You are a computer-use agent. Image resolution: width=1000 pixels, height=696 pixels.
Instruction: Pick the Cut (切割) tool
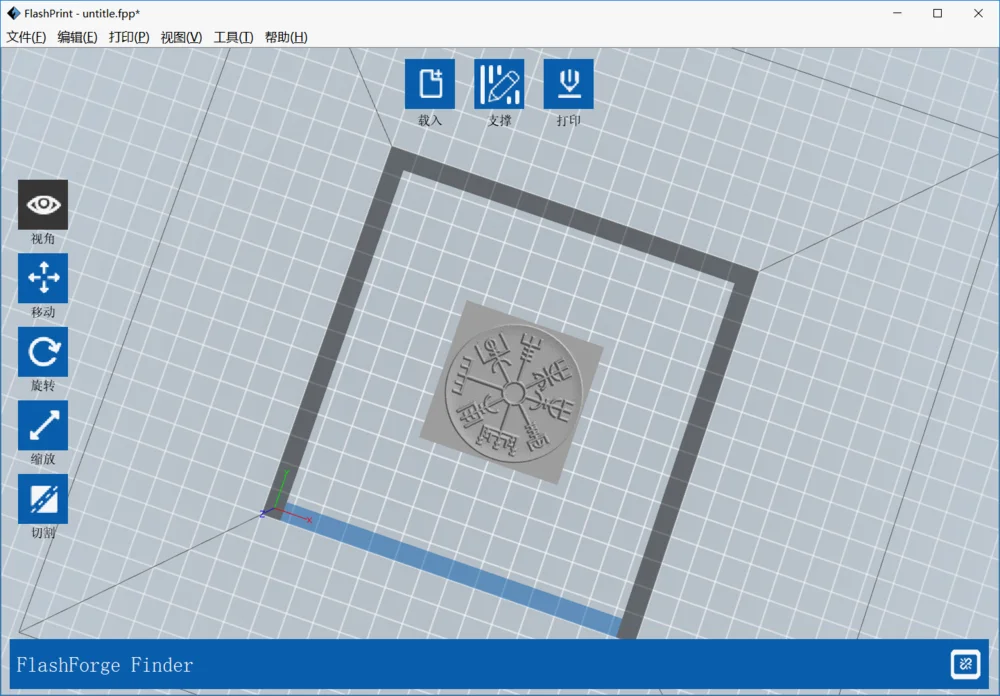(43, 499)
